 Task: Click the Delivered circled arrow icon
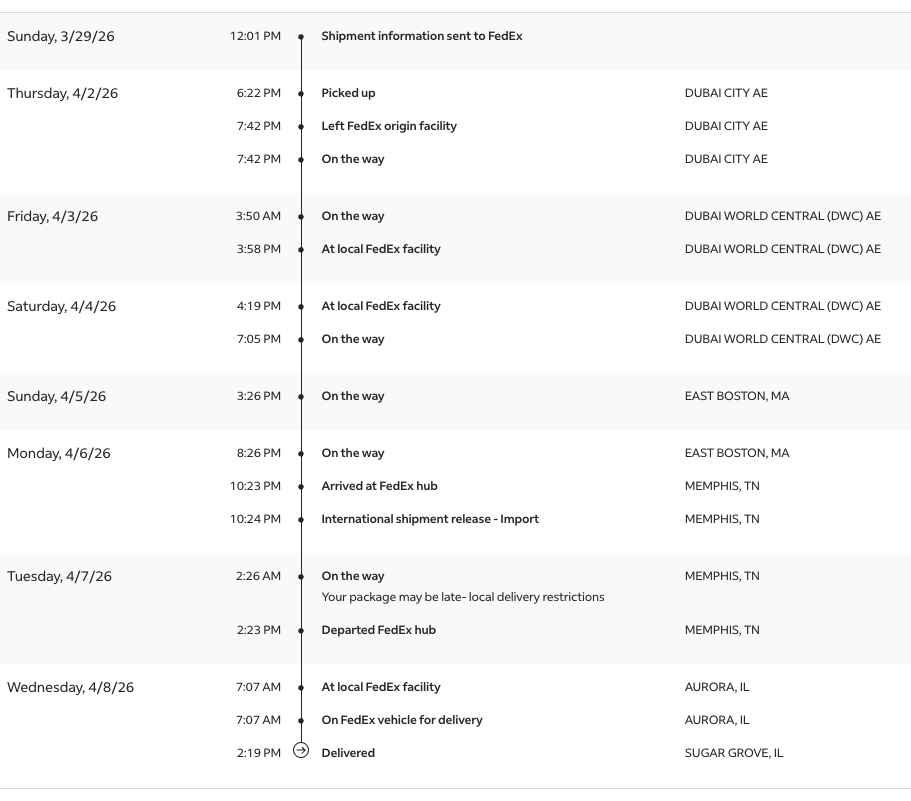click(x=301, y=751)
